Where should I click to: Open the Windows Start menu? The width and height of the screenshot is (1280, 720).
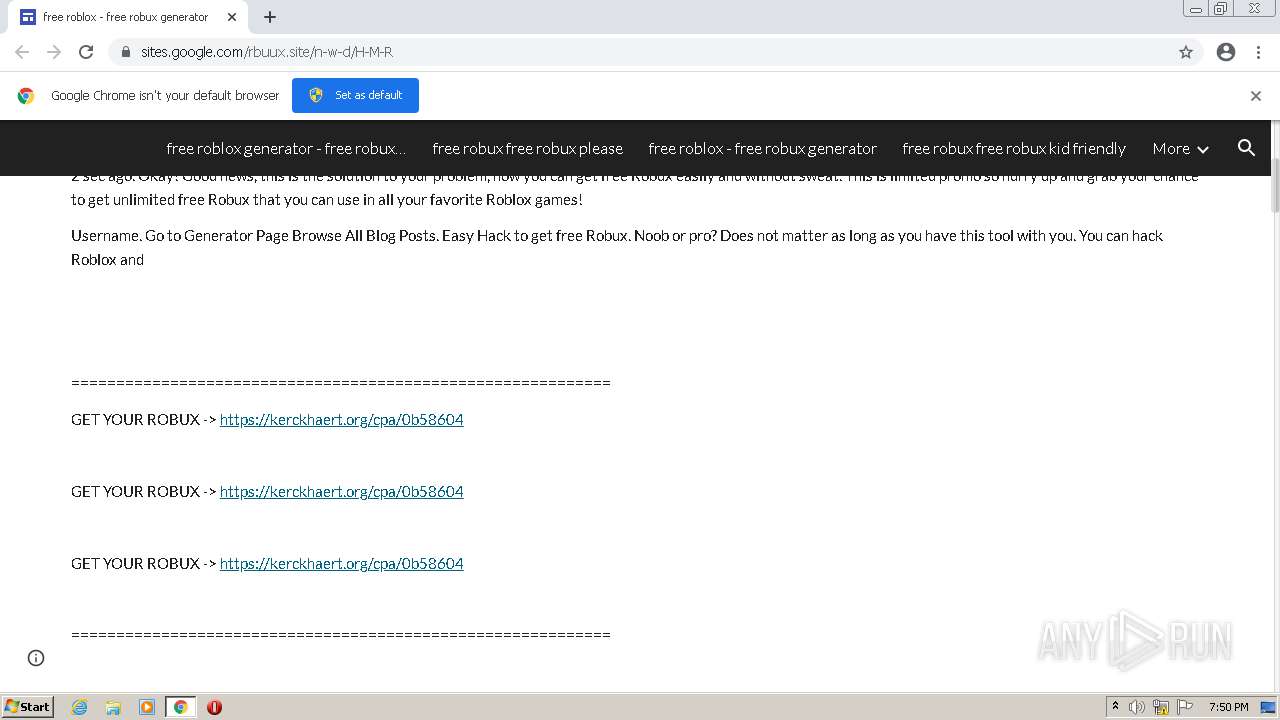tap(27, 706)
